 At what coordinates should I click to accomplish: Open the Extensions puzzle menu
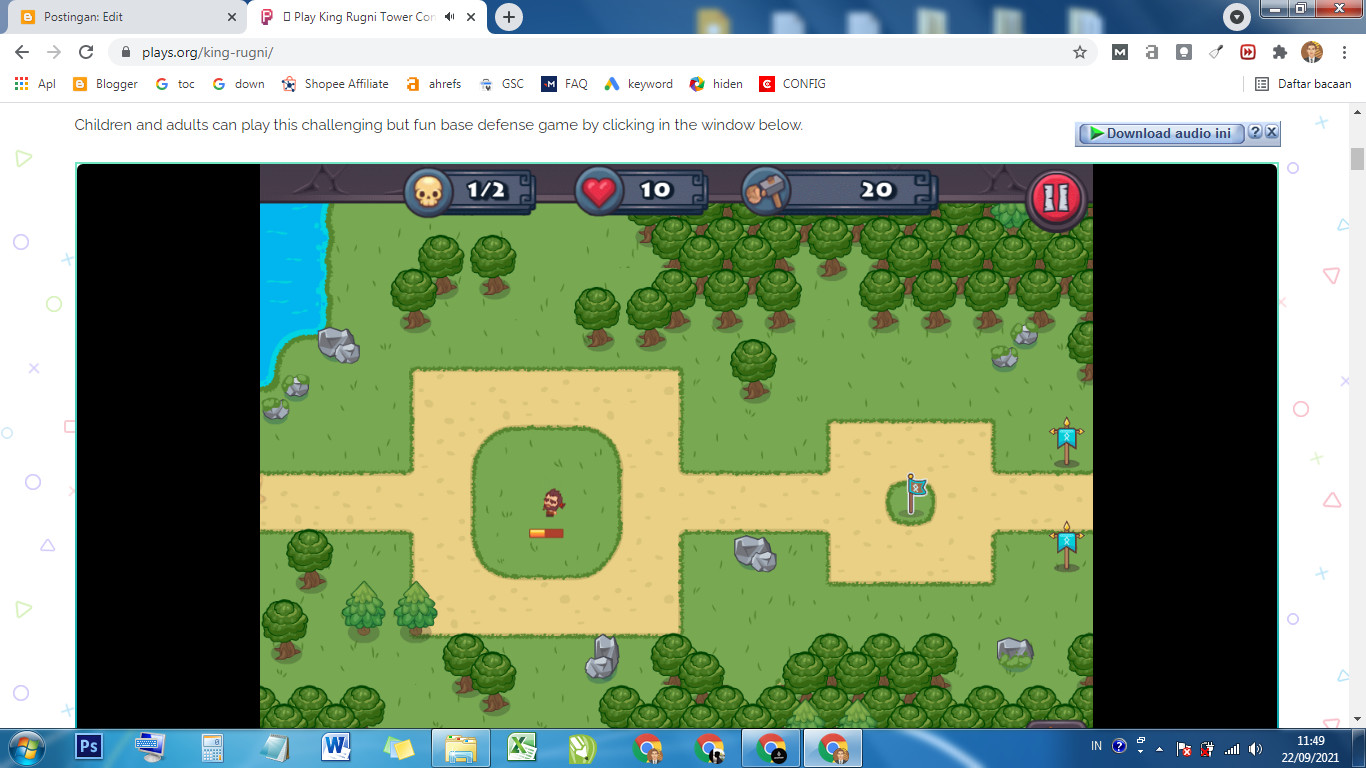click(1280, 52)
